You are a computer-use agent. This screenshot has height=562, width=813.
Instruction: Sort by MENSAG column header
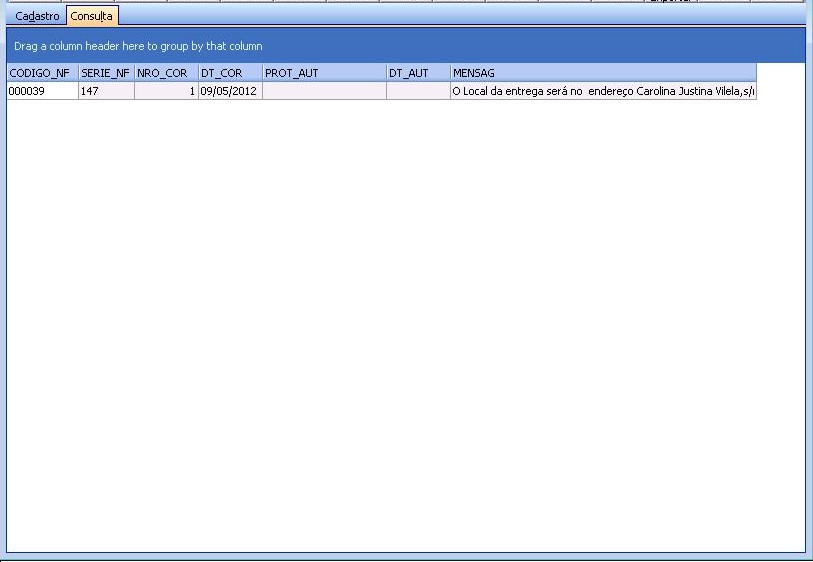tap(602, 73)
